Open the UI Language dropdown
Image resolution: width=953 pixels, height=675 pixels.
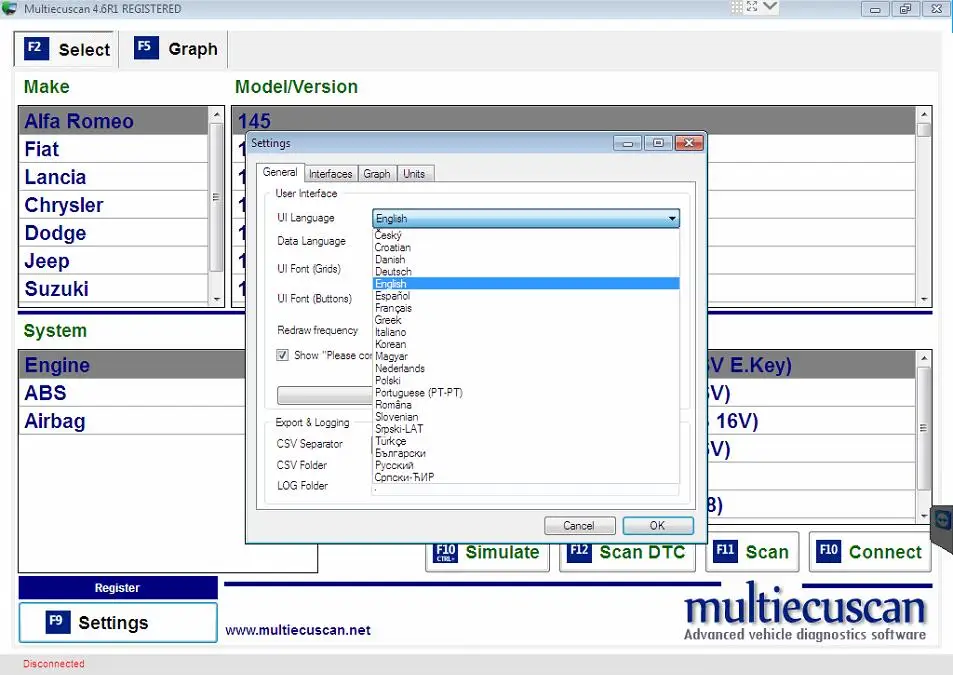(671, 218)
